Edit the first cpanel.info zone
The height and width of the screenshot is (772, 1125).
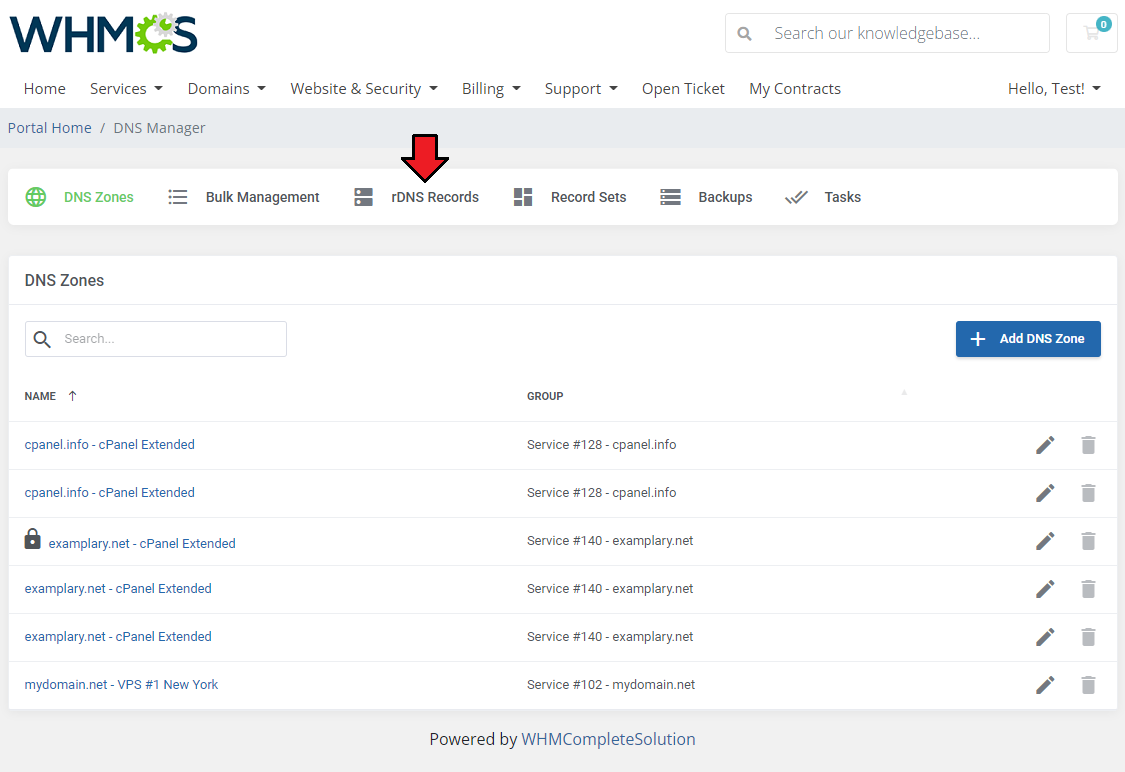(x=1045, y=445)
